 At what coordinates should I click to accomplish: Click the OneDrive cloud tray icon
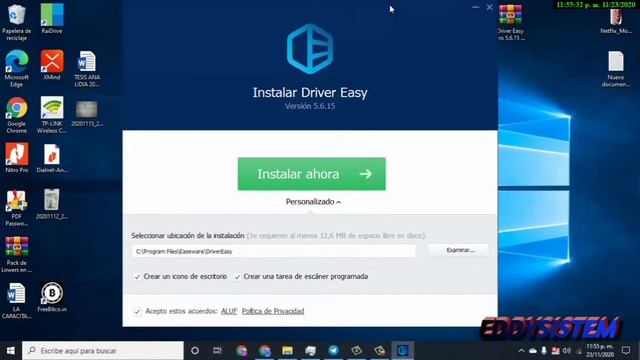click(533, 351)
